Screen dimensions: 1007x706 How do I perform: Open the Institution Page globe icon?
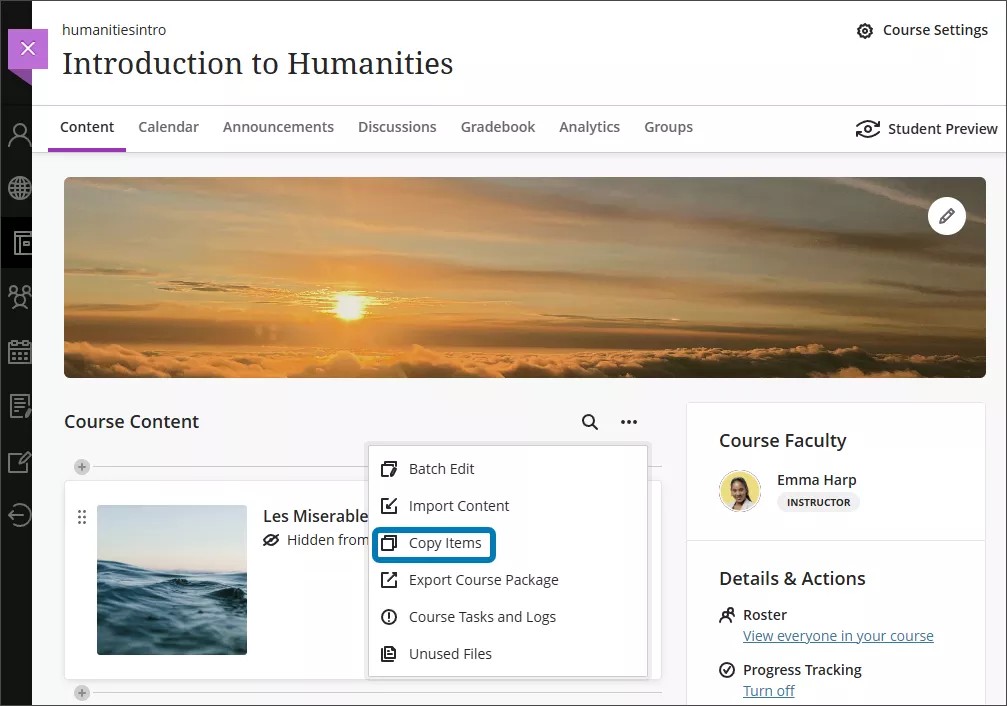(18, 188)
